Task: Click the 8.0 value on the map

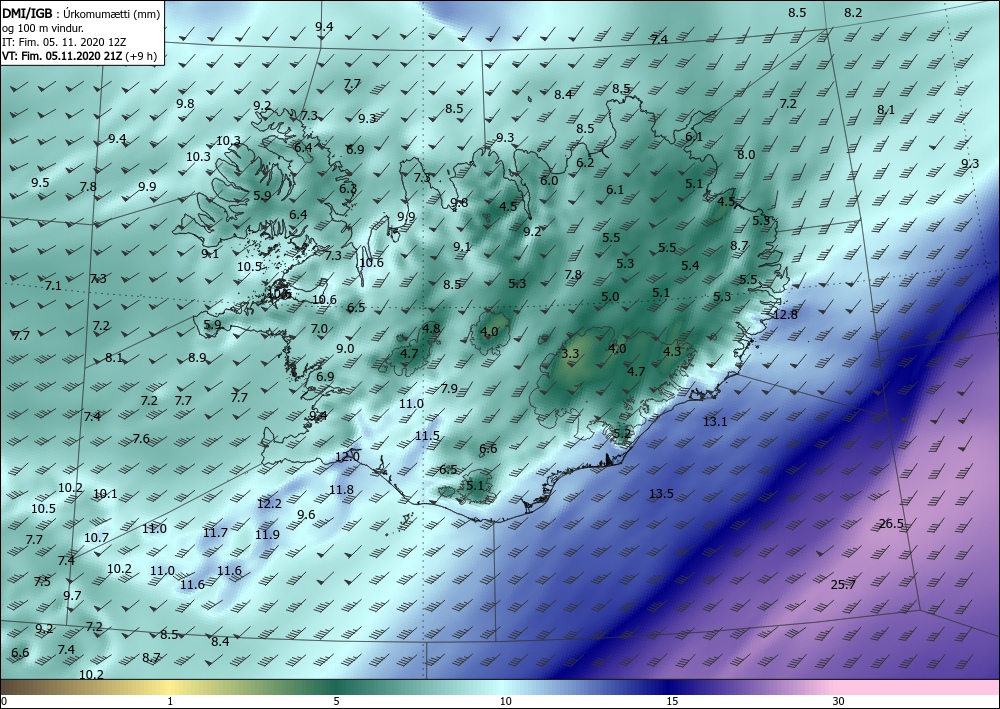Action: coord(746,154)
